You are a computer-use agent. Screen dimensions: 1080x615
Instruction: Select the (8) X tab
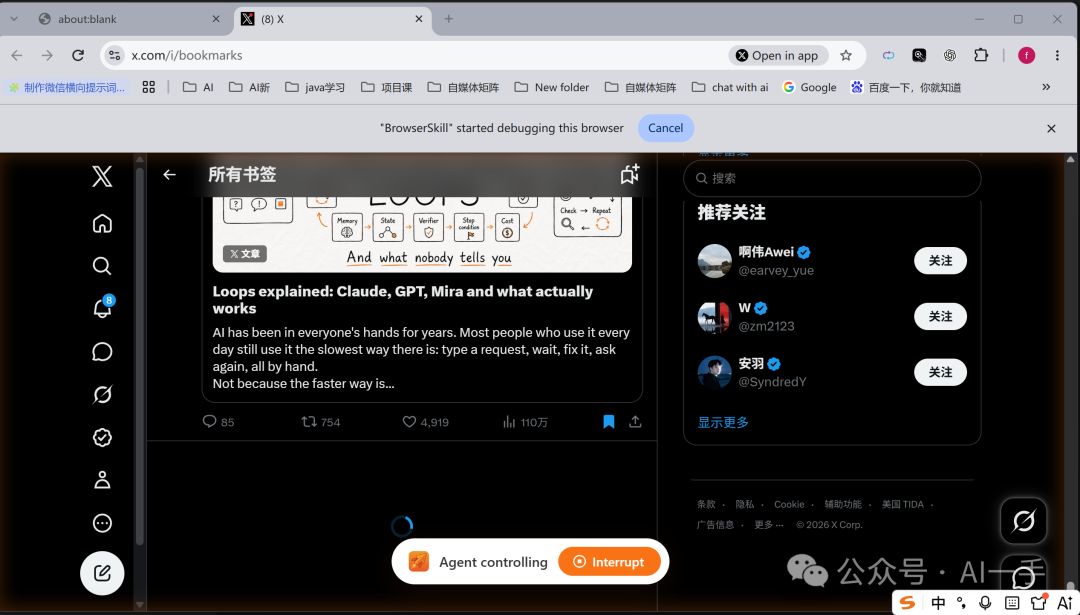click(333, 19)
